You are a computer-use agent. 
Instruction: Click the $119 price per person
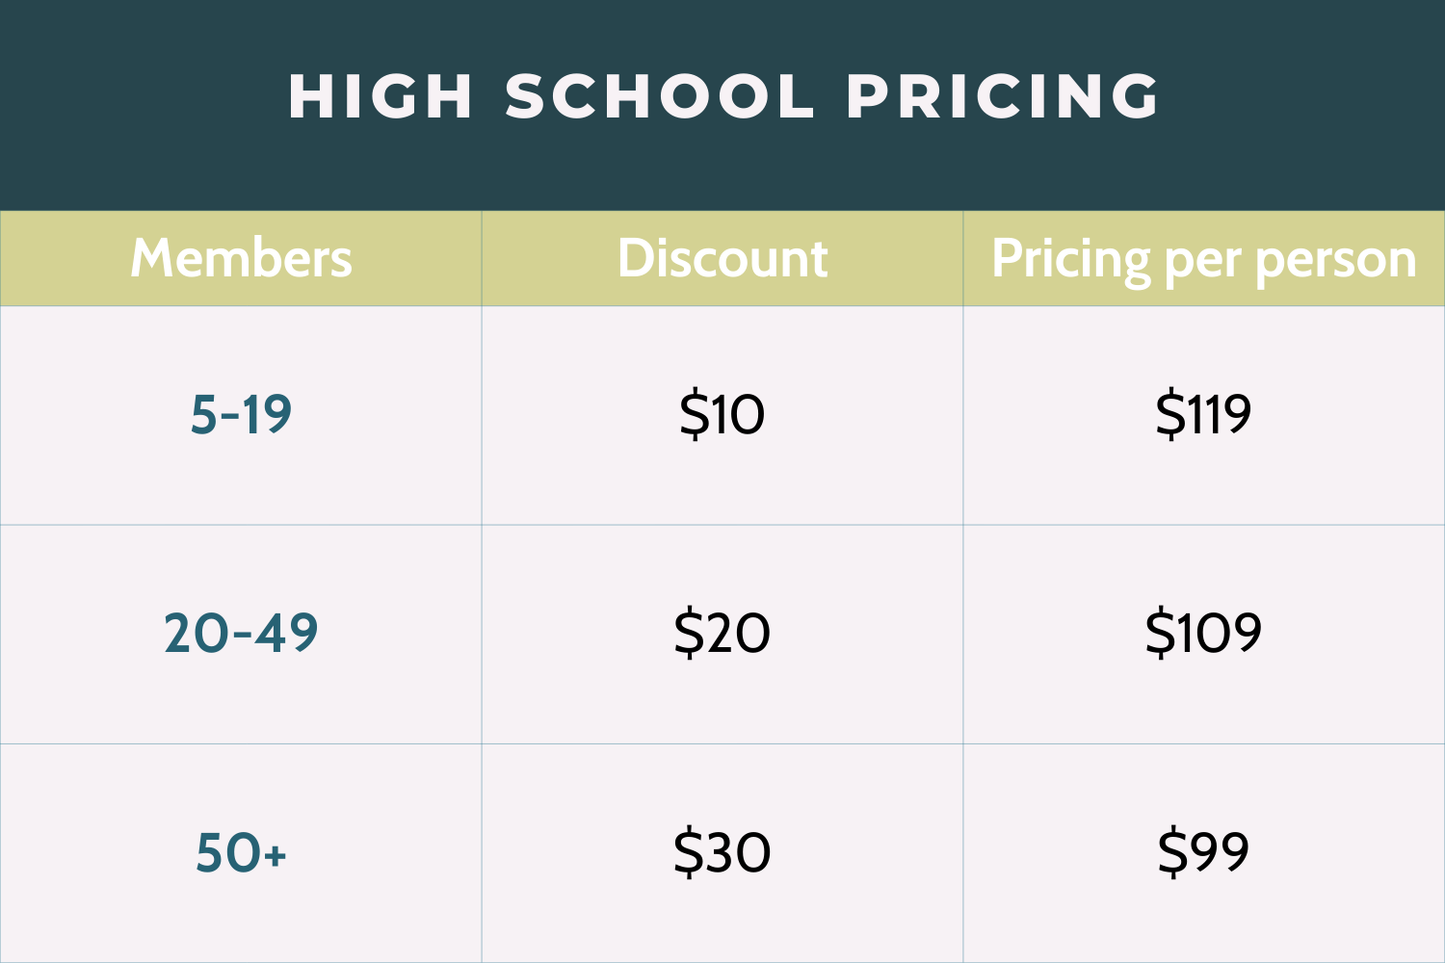click(x=1203, y=415)
